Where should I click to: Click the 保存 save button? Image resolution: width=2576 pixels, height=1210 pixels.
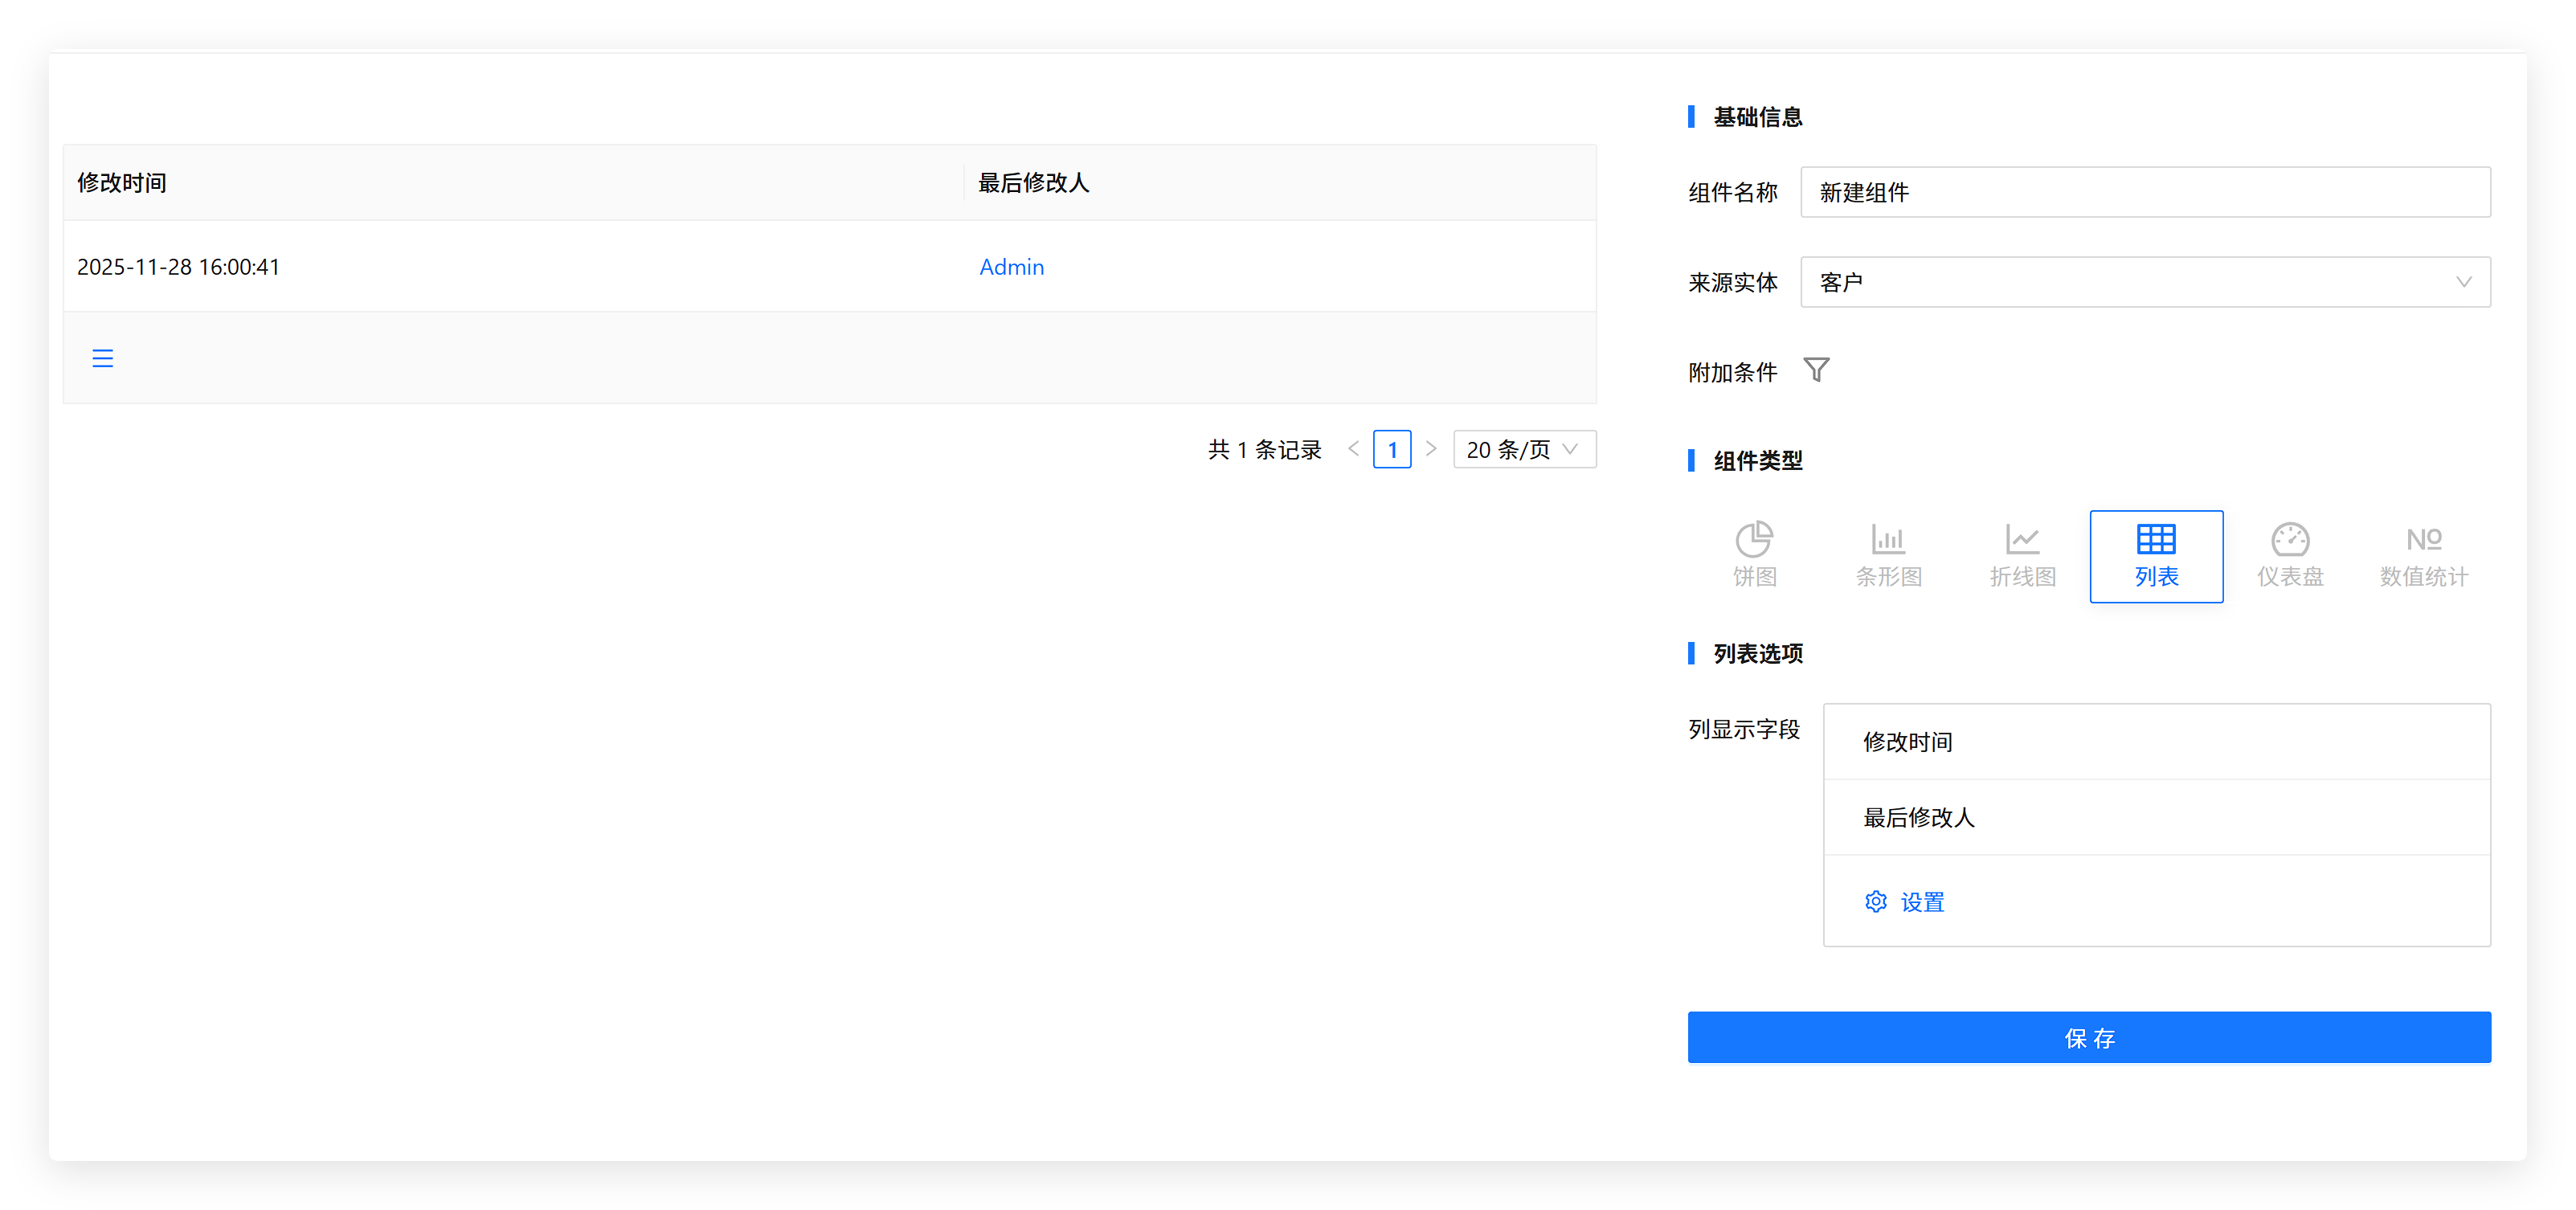tap(2088, 1037)
